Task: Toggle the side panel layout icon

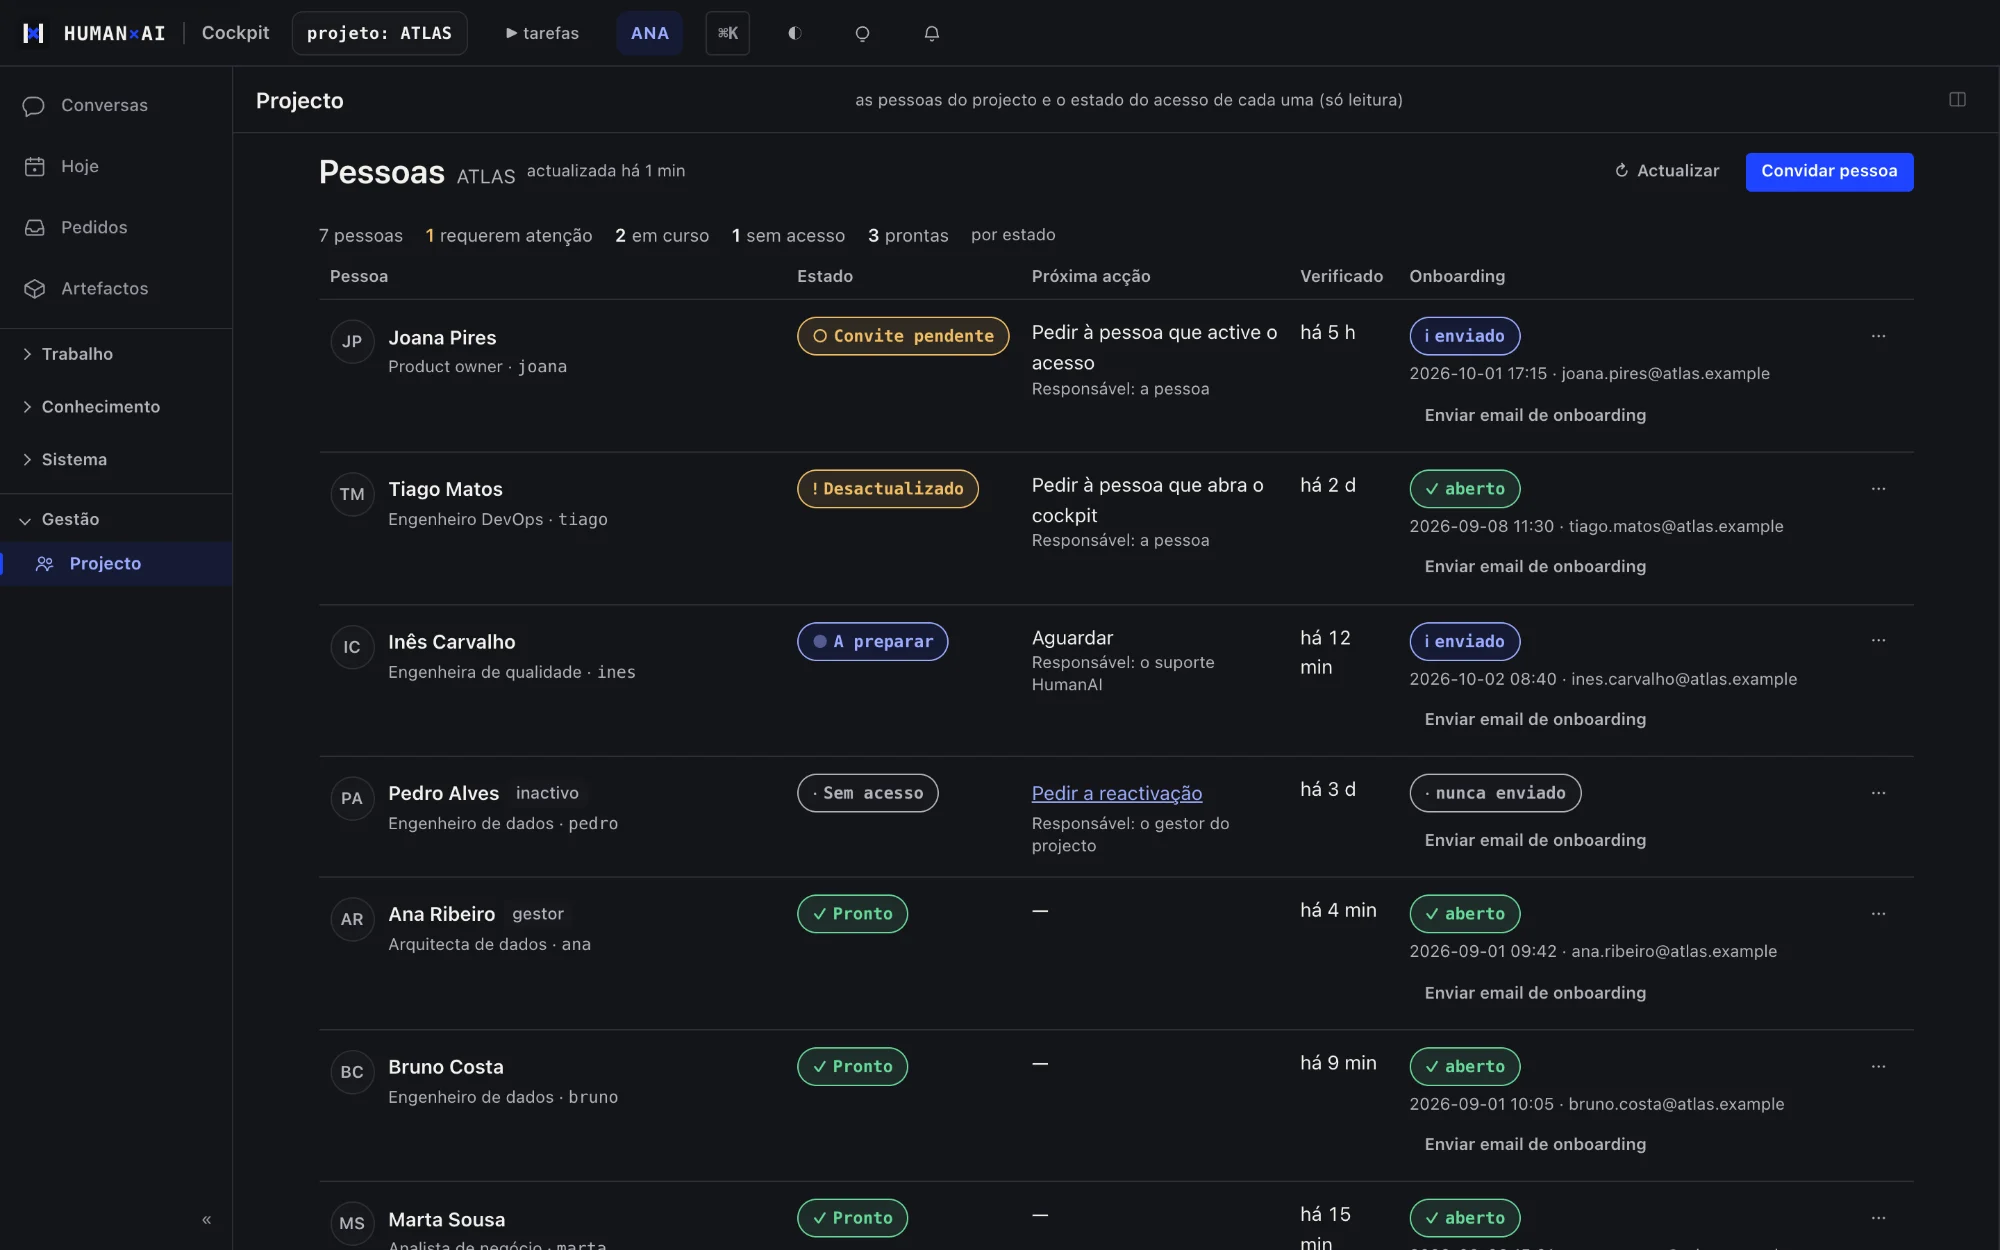Action: tap(1957, 99)
